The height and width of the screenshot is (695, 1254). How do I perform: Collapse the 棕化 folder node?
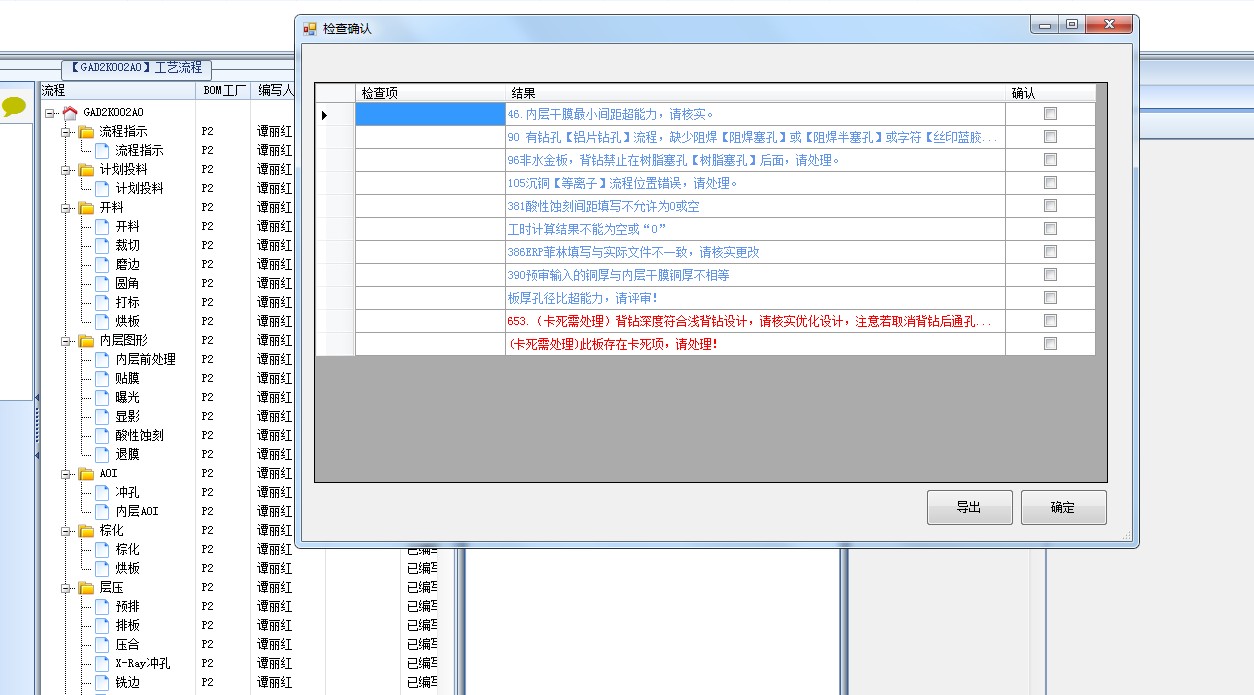coord(66,530)
